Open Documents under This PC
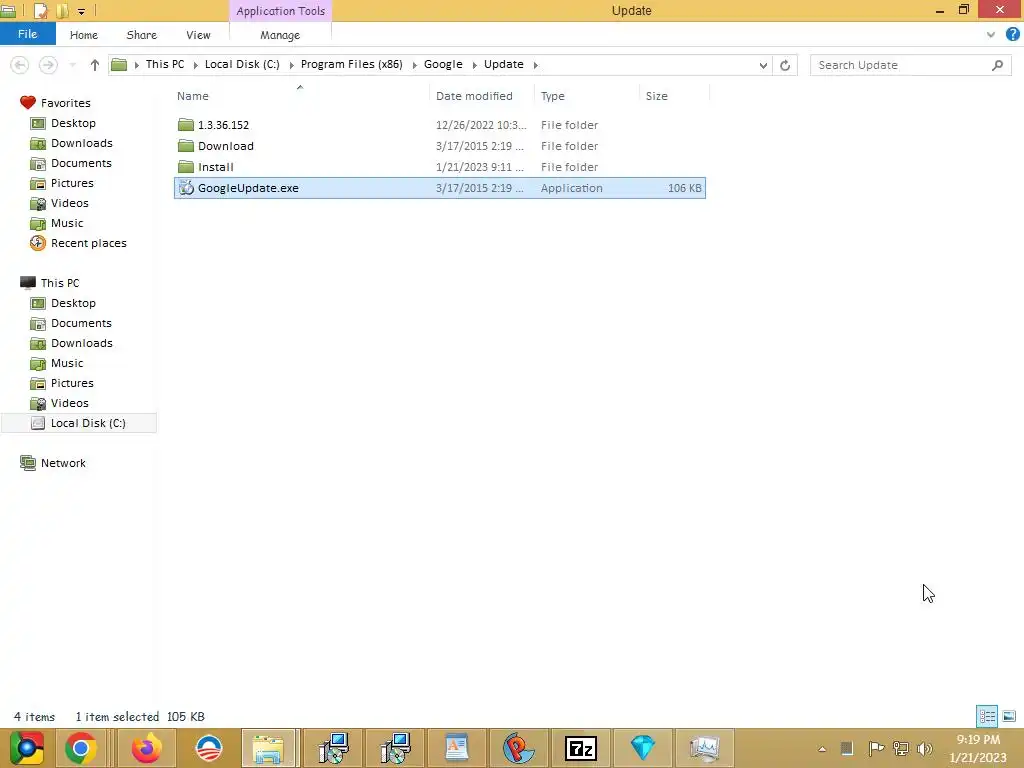Screen dimensions: 1024x768 pos(81,323)
